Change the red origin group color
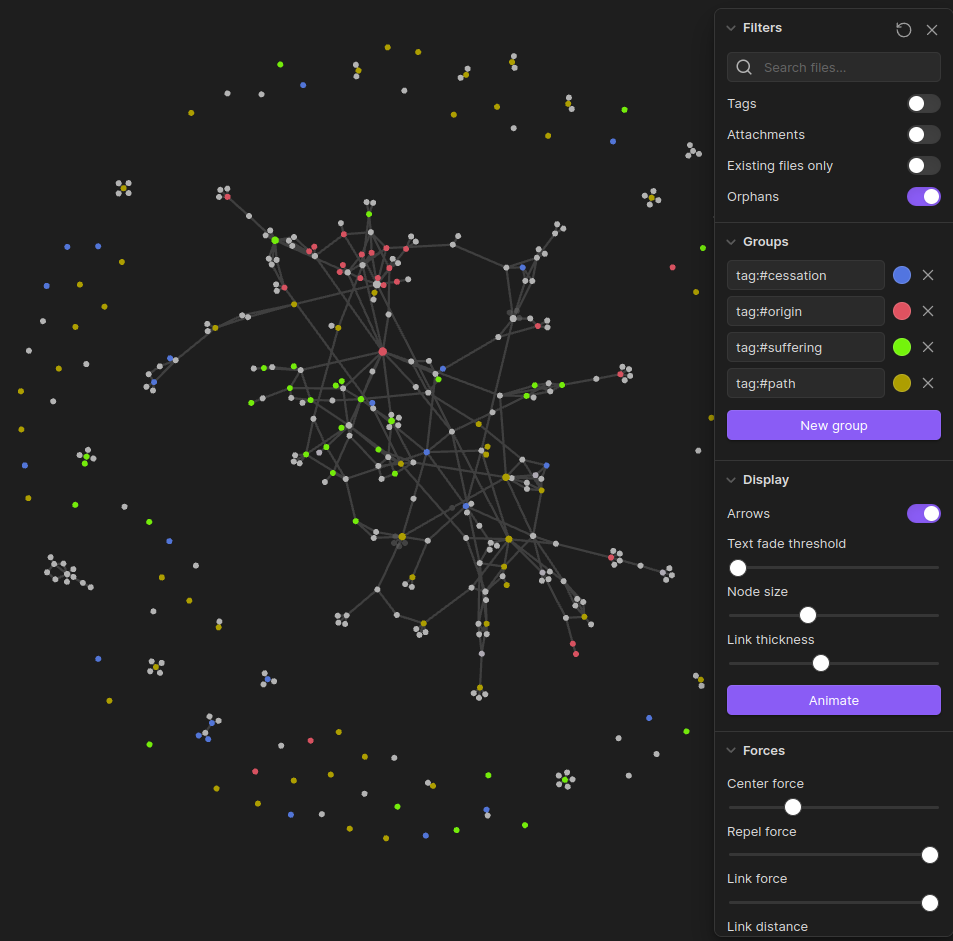This screenshot has height=941, width=953. pos(902,311)
